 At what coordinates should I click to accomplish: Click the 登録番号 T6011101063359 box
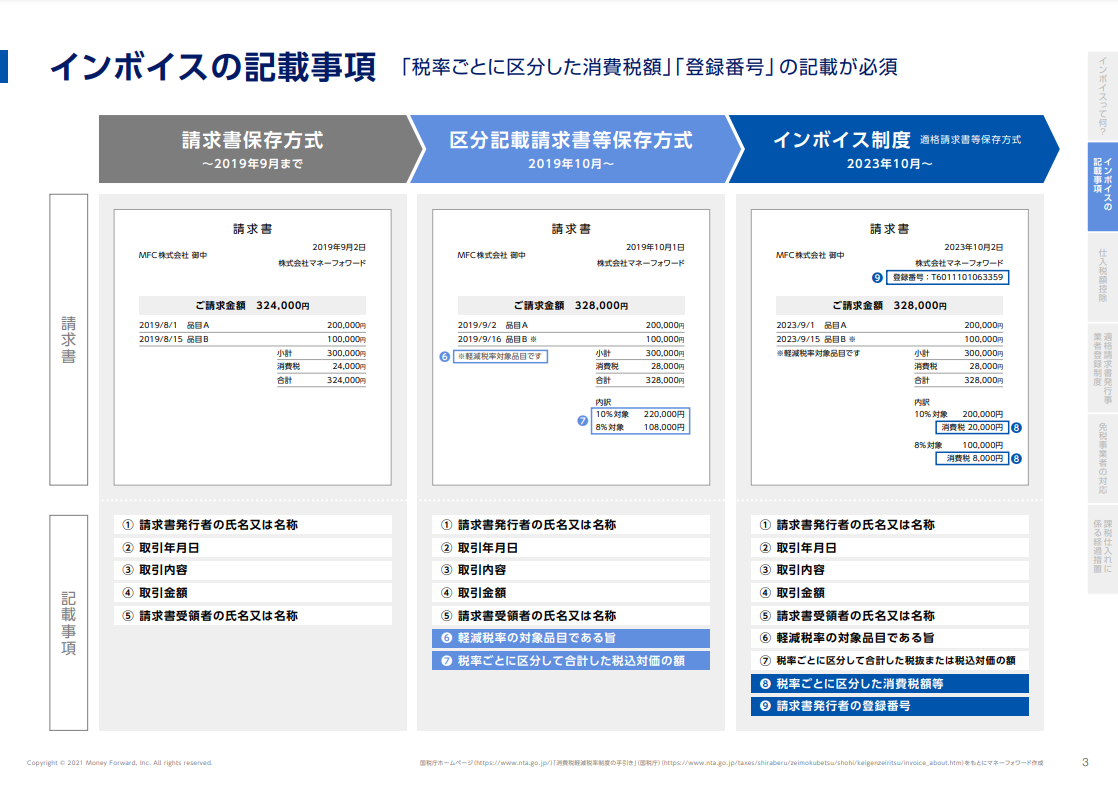(948, 277)
